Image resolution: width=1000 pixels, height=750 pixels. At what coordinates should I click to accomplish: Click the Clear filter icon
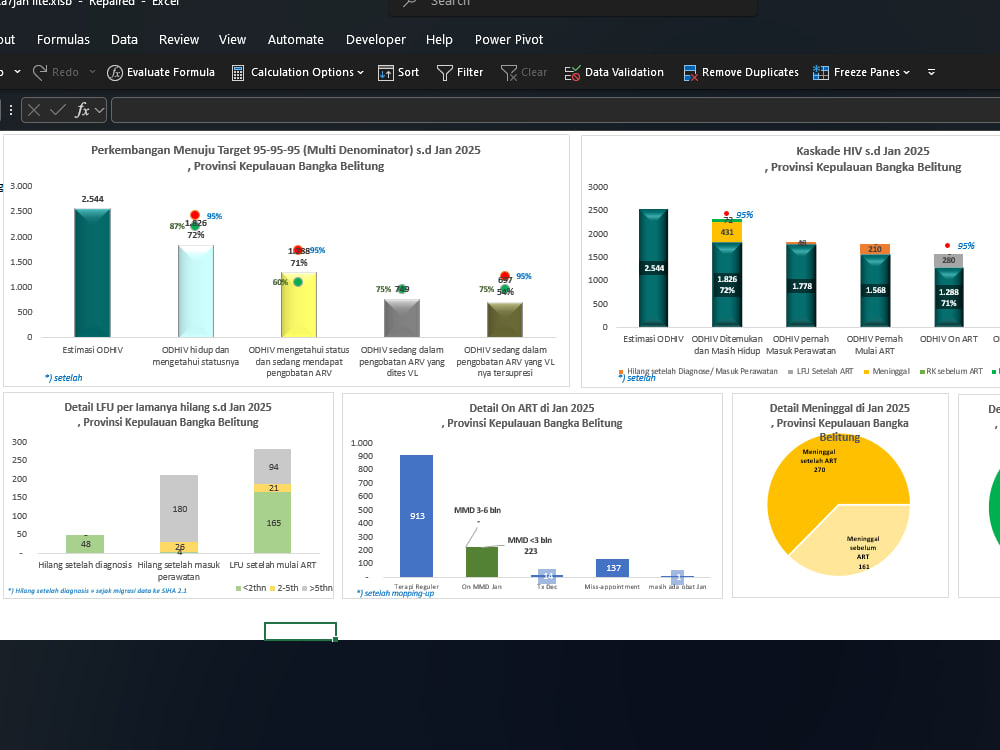(509, 73)
